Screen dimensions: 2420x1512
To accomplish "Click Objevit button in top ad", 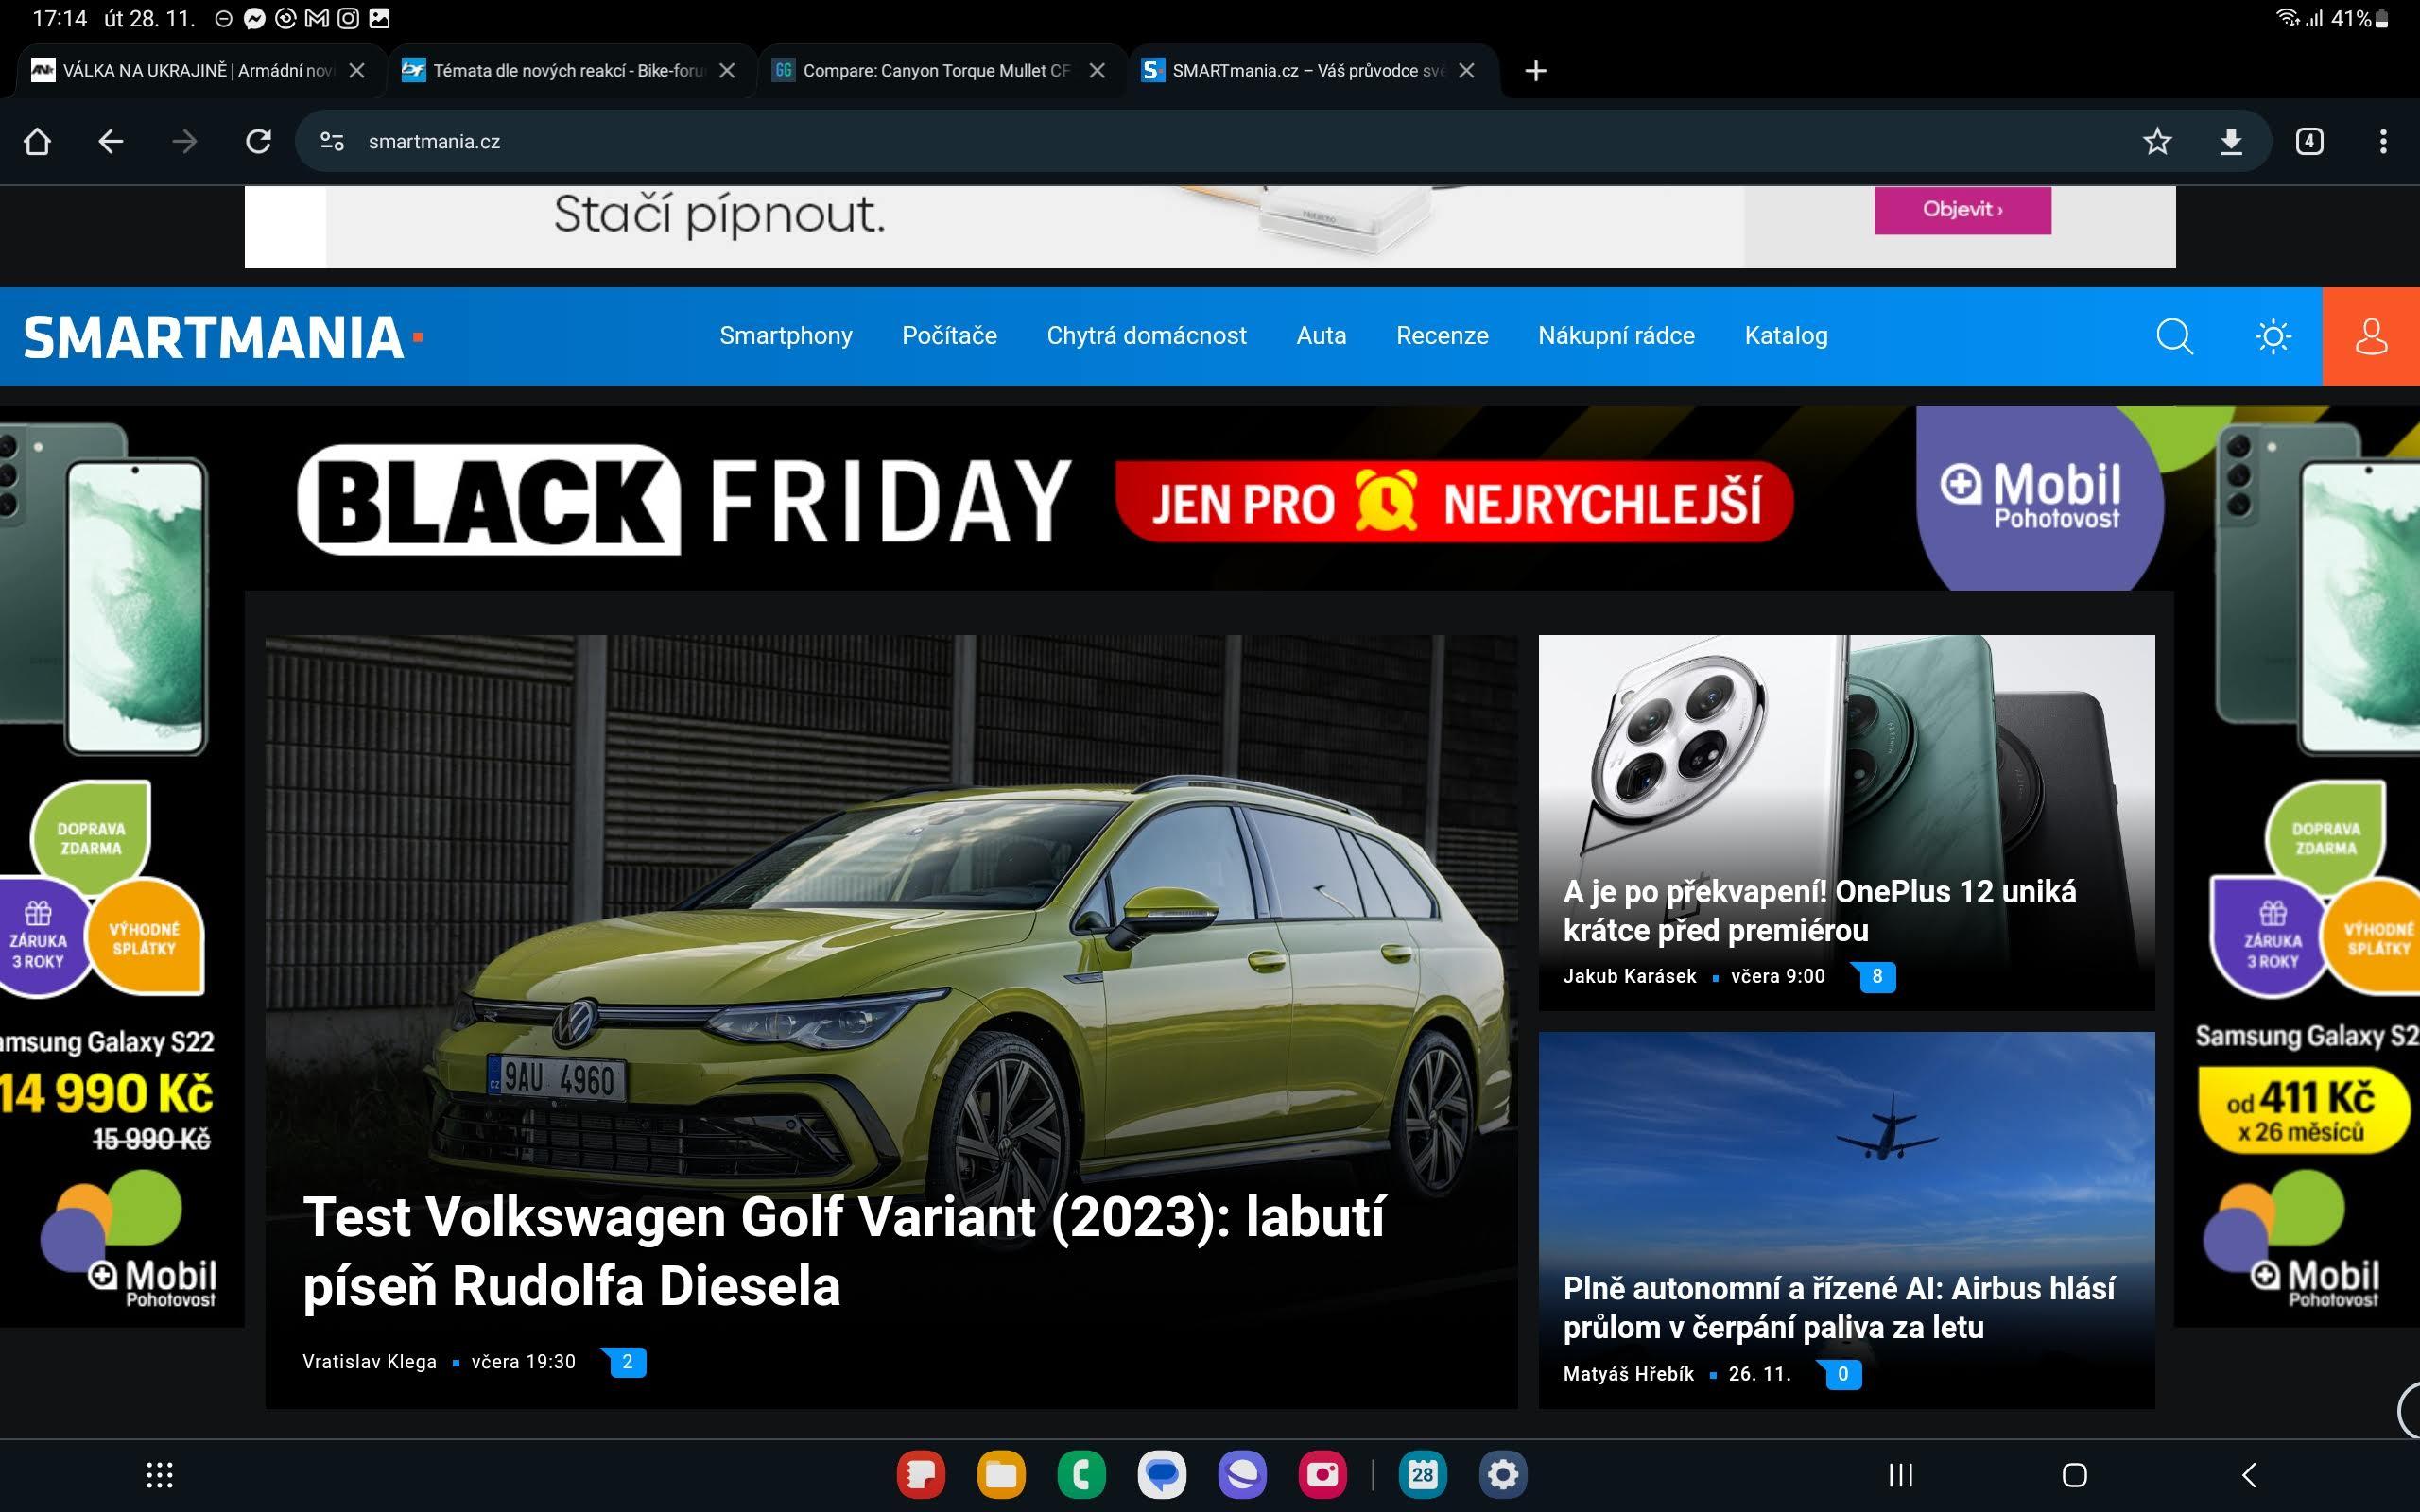I will tap(1962, 209).
